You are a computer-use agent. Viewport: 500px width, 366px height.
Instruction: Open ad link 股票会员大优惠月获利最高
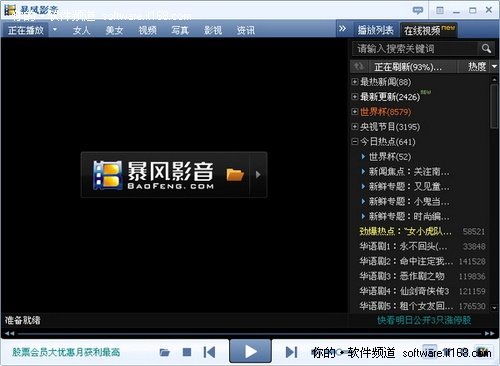[x=66, y=352]
